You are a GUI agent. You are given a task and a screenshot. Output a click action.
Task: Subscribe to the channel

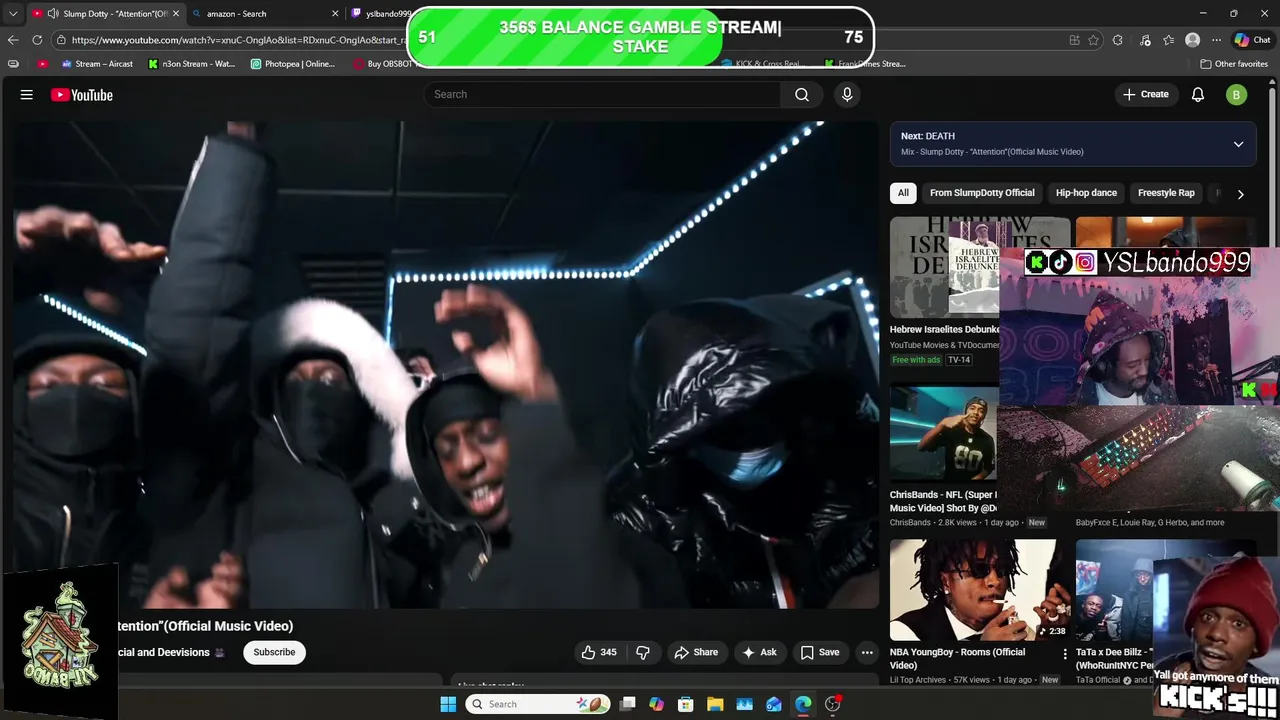coord(274,652)
